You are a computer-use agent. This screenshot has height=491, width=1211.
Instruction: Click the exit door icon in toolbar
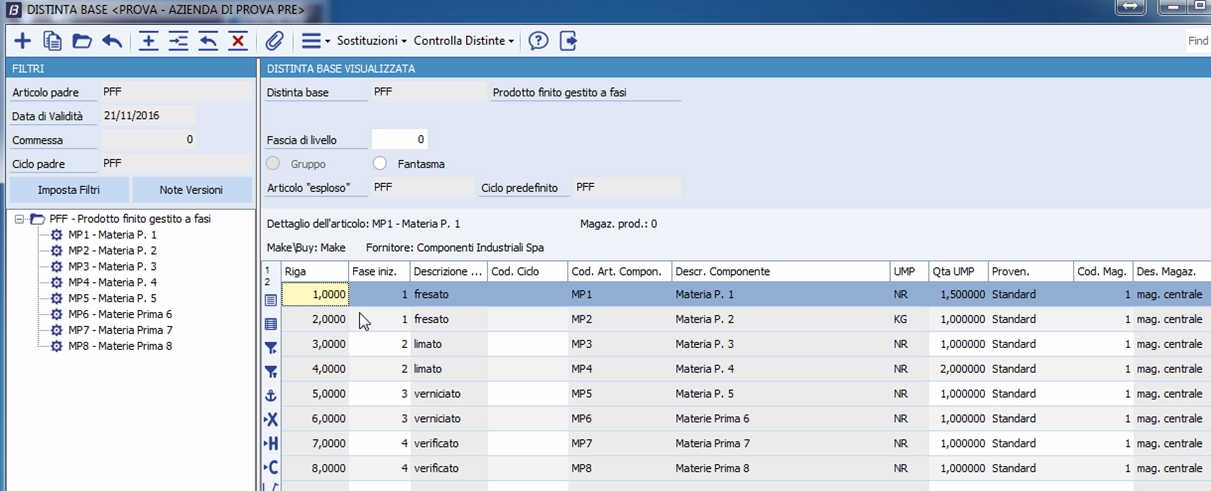tap(568, 41)
